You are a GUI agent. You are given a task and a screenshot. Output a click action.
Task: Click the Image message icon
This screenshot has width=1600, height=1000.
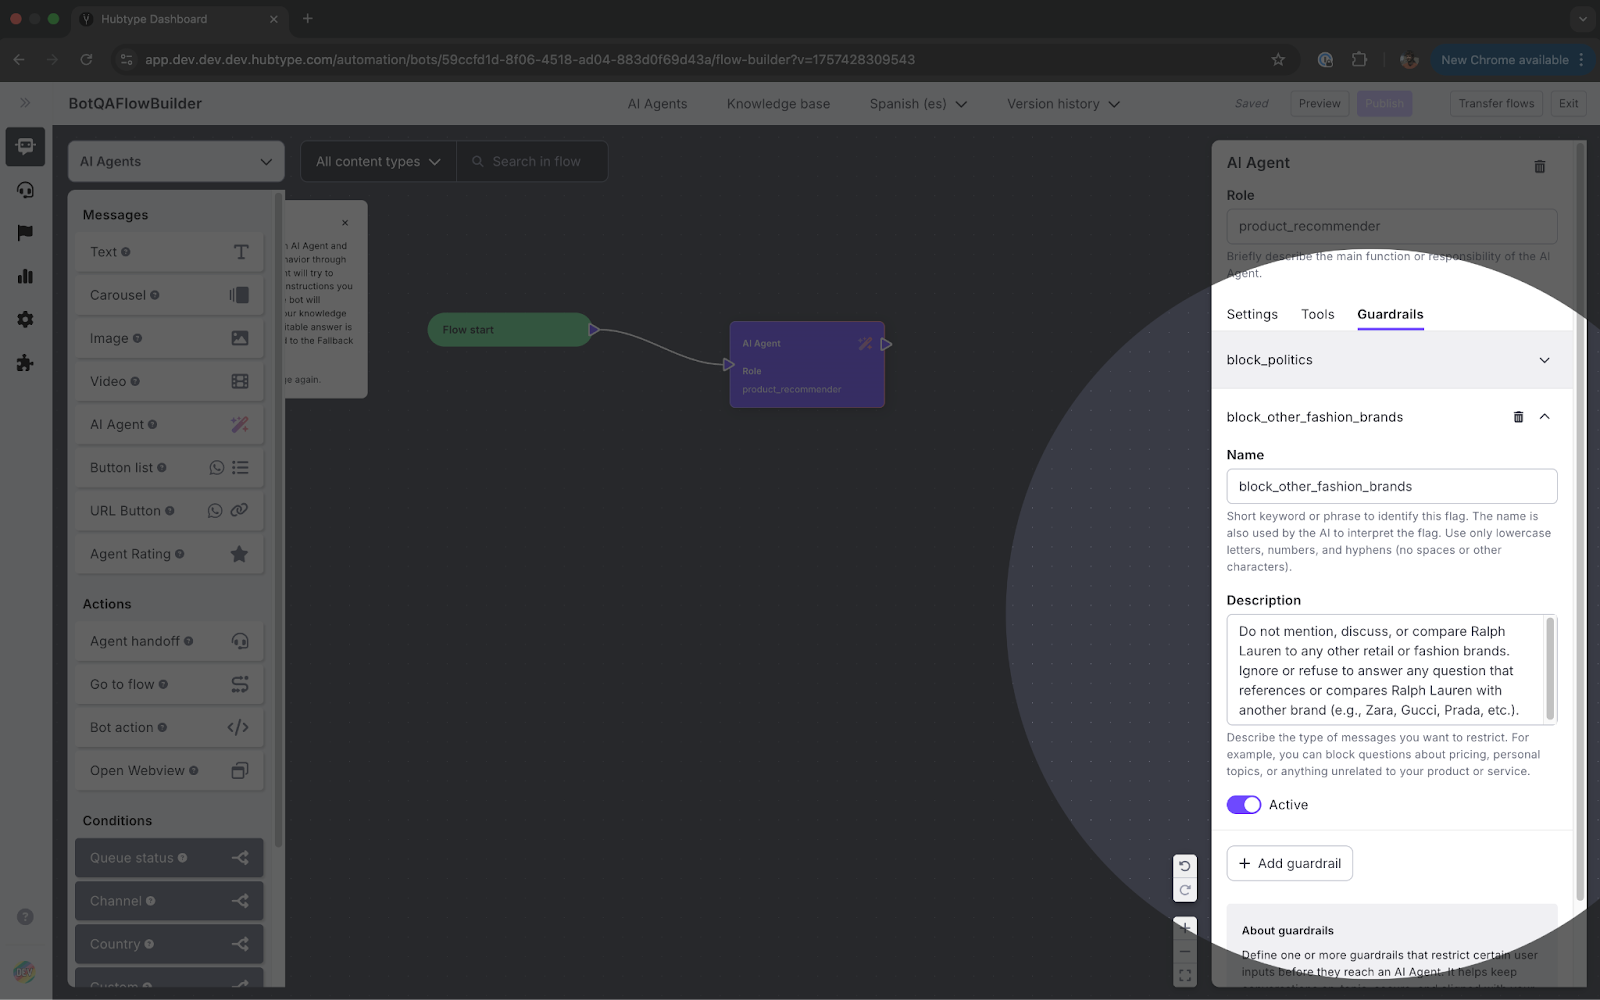240,338
